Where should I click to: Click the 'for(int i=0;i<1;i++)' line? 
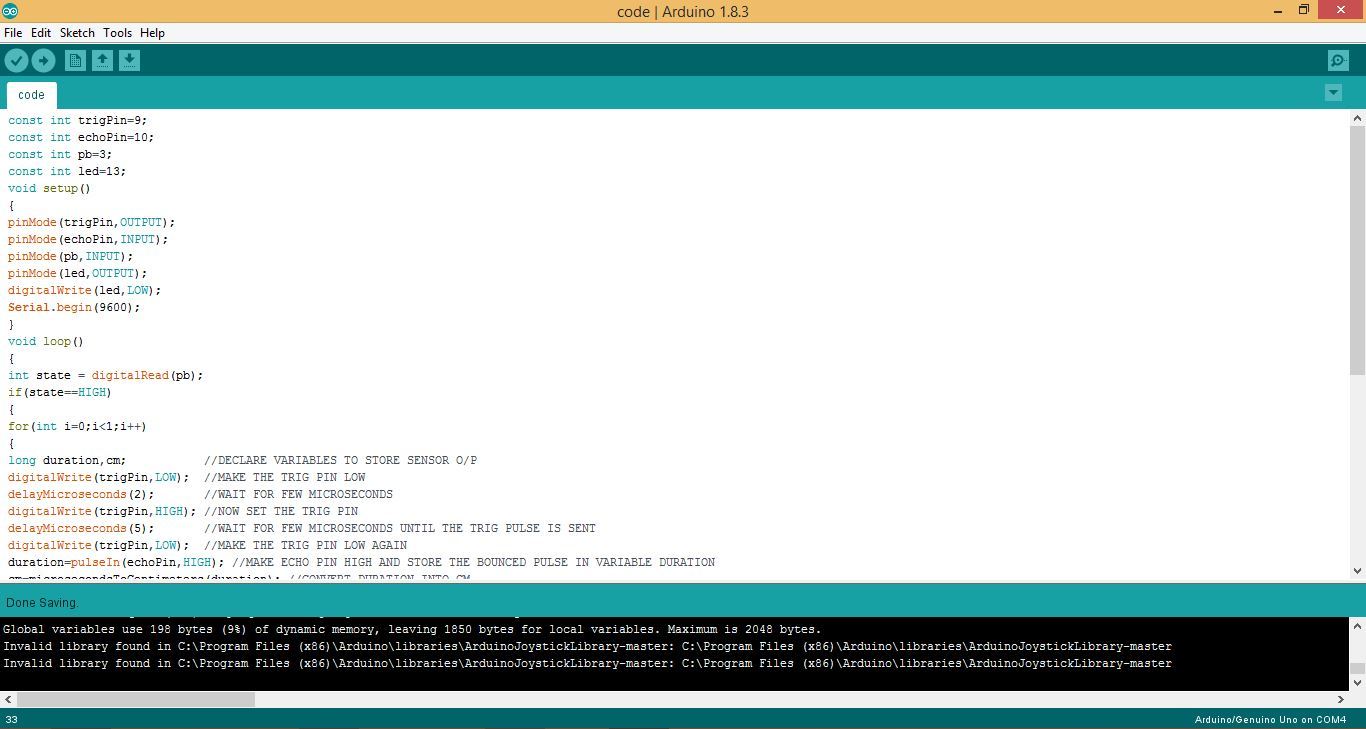tap(77, 426)
